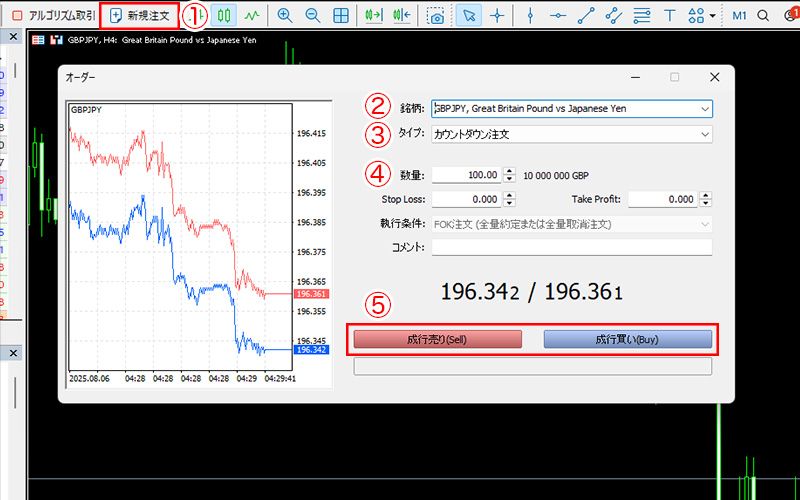The height and width of the screenshot is (500, 800).
Task: Take a chart screenshot with camera icon
Action: pyautogui.click(x=436, y=16)
